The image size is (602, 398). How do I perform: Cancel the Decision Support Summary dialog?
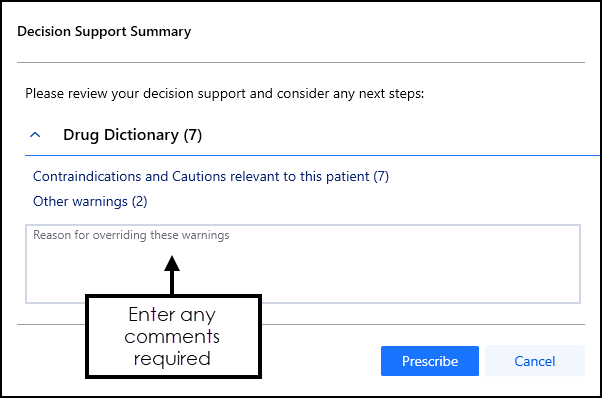click(535, 361)
